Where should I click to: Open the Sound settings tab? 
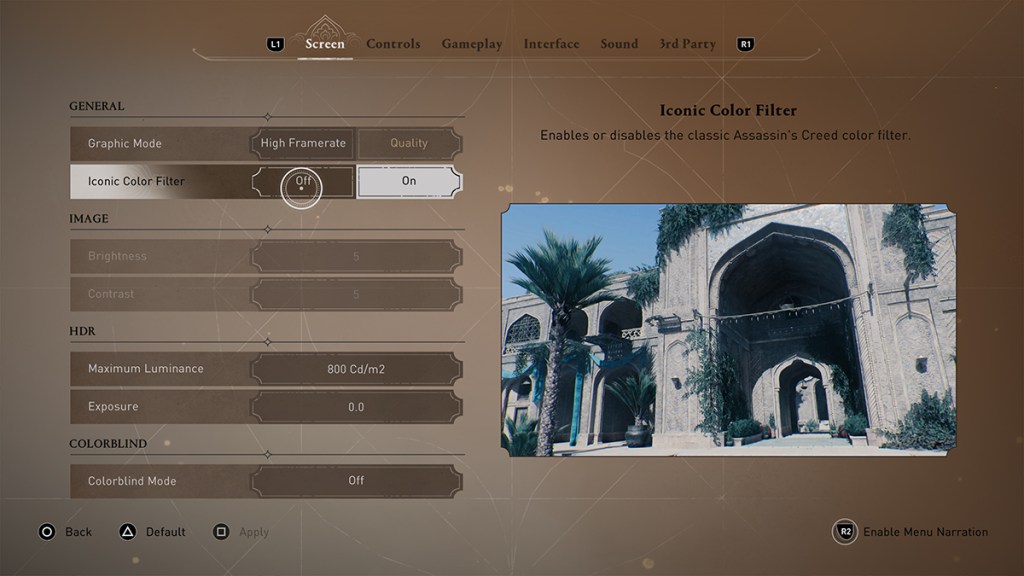click(x=619, y=44)
